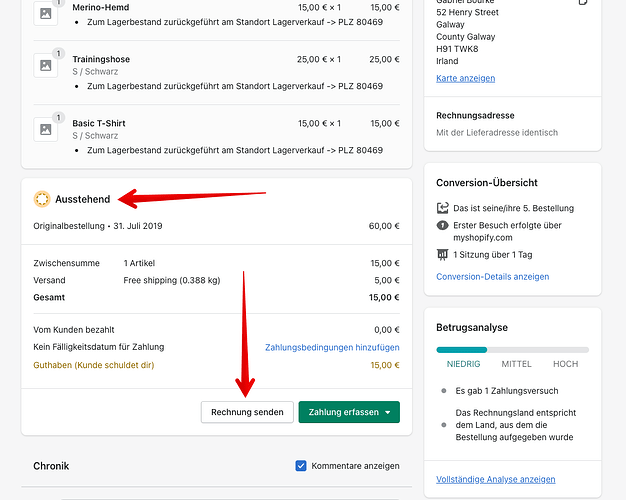The image size is (626, 500).
Task: Click the Rechnung senden button
Action: (x=247, y=412)
